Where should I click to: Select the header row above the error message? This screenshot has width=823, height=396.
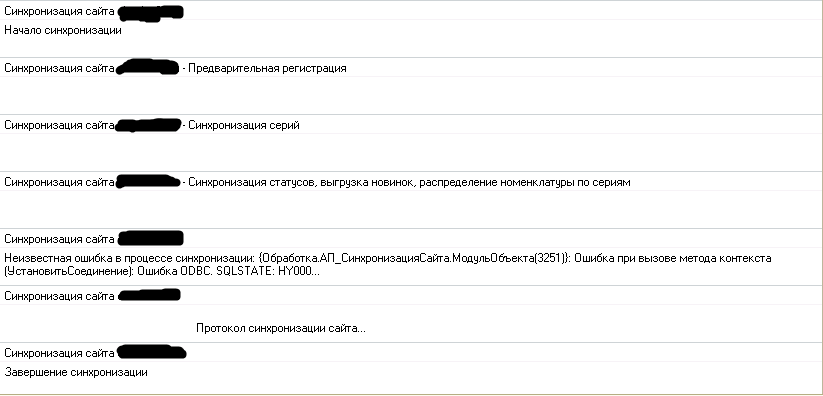click(411, 239)
